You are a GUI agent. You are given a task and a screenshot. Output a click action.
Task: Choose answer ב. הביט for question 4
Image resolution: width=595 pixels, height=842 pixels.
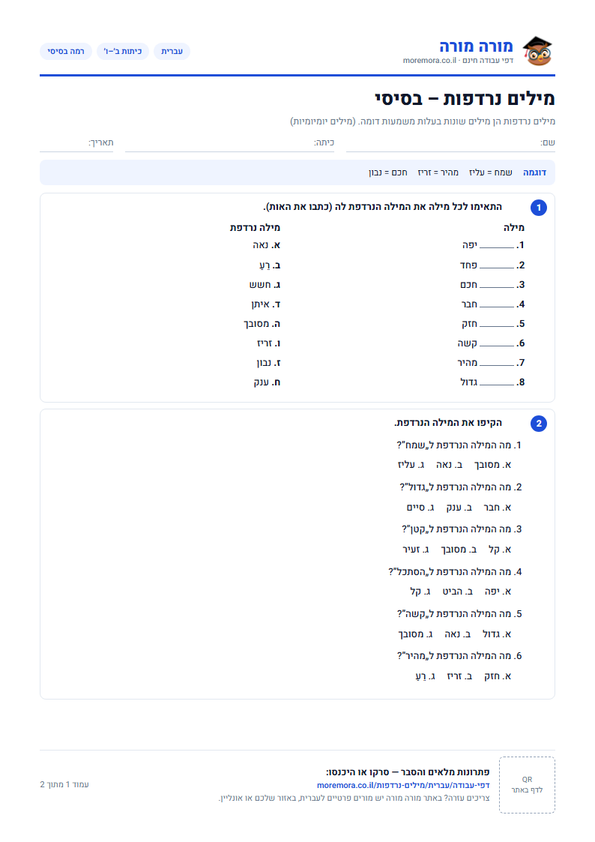click(x=458, y=592)
